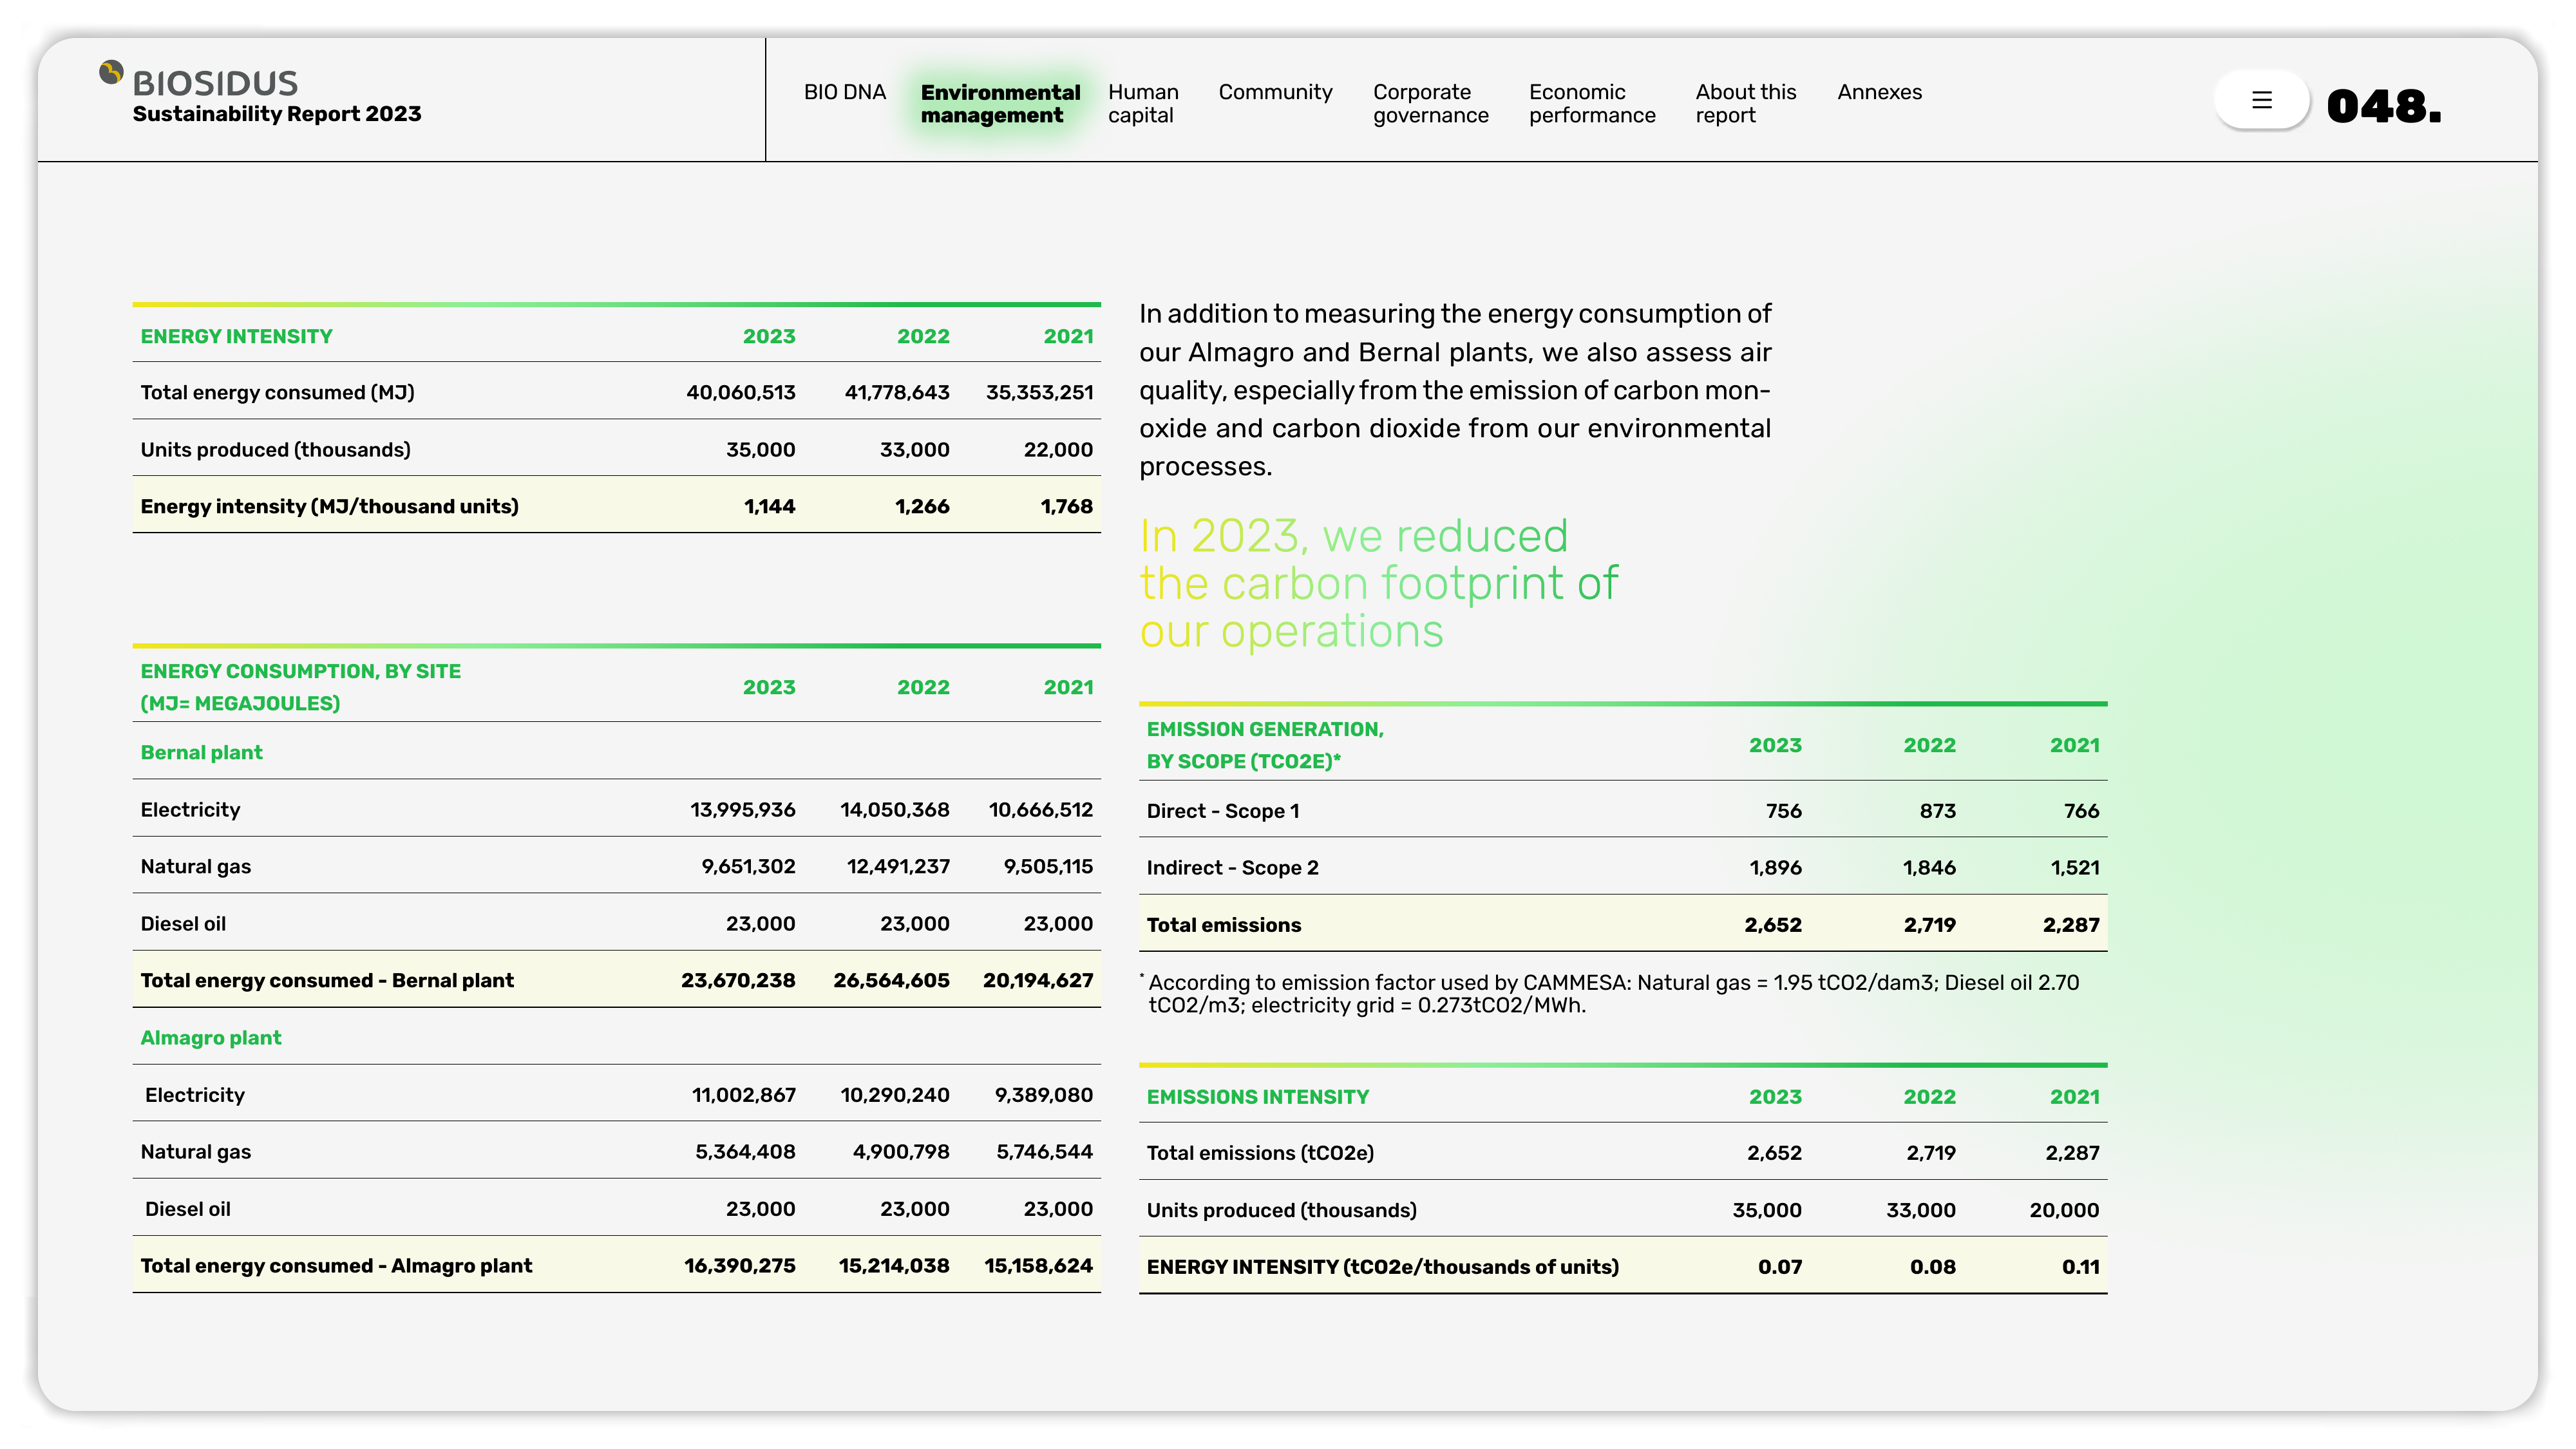Image resolution: width=2576 pixels, height=1449 pixels.
Task: Select the EMISSIONS INTENSITY table heading
Action: [1257, 1097]
